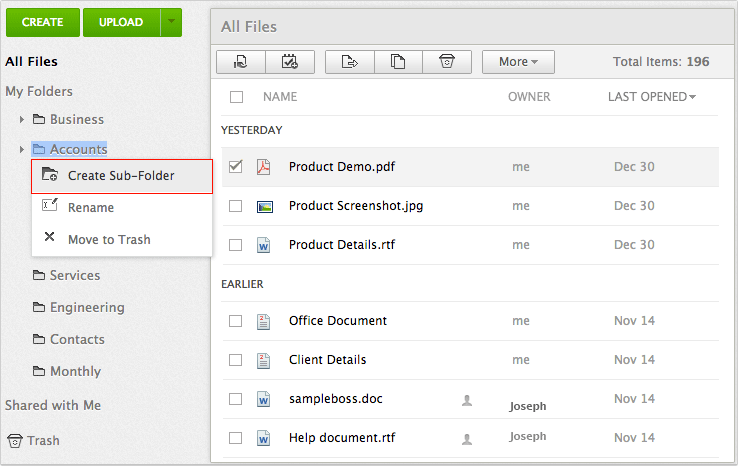Click the move-file arrow toolbar icon
This screenshot has width=738, height=466.
(x=350, y=62)
